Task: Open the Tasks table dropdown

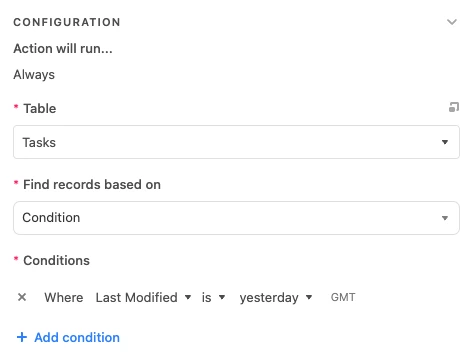Action: (236, 142)
